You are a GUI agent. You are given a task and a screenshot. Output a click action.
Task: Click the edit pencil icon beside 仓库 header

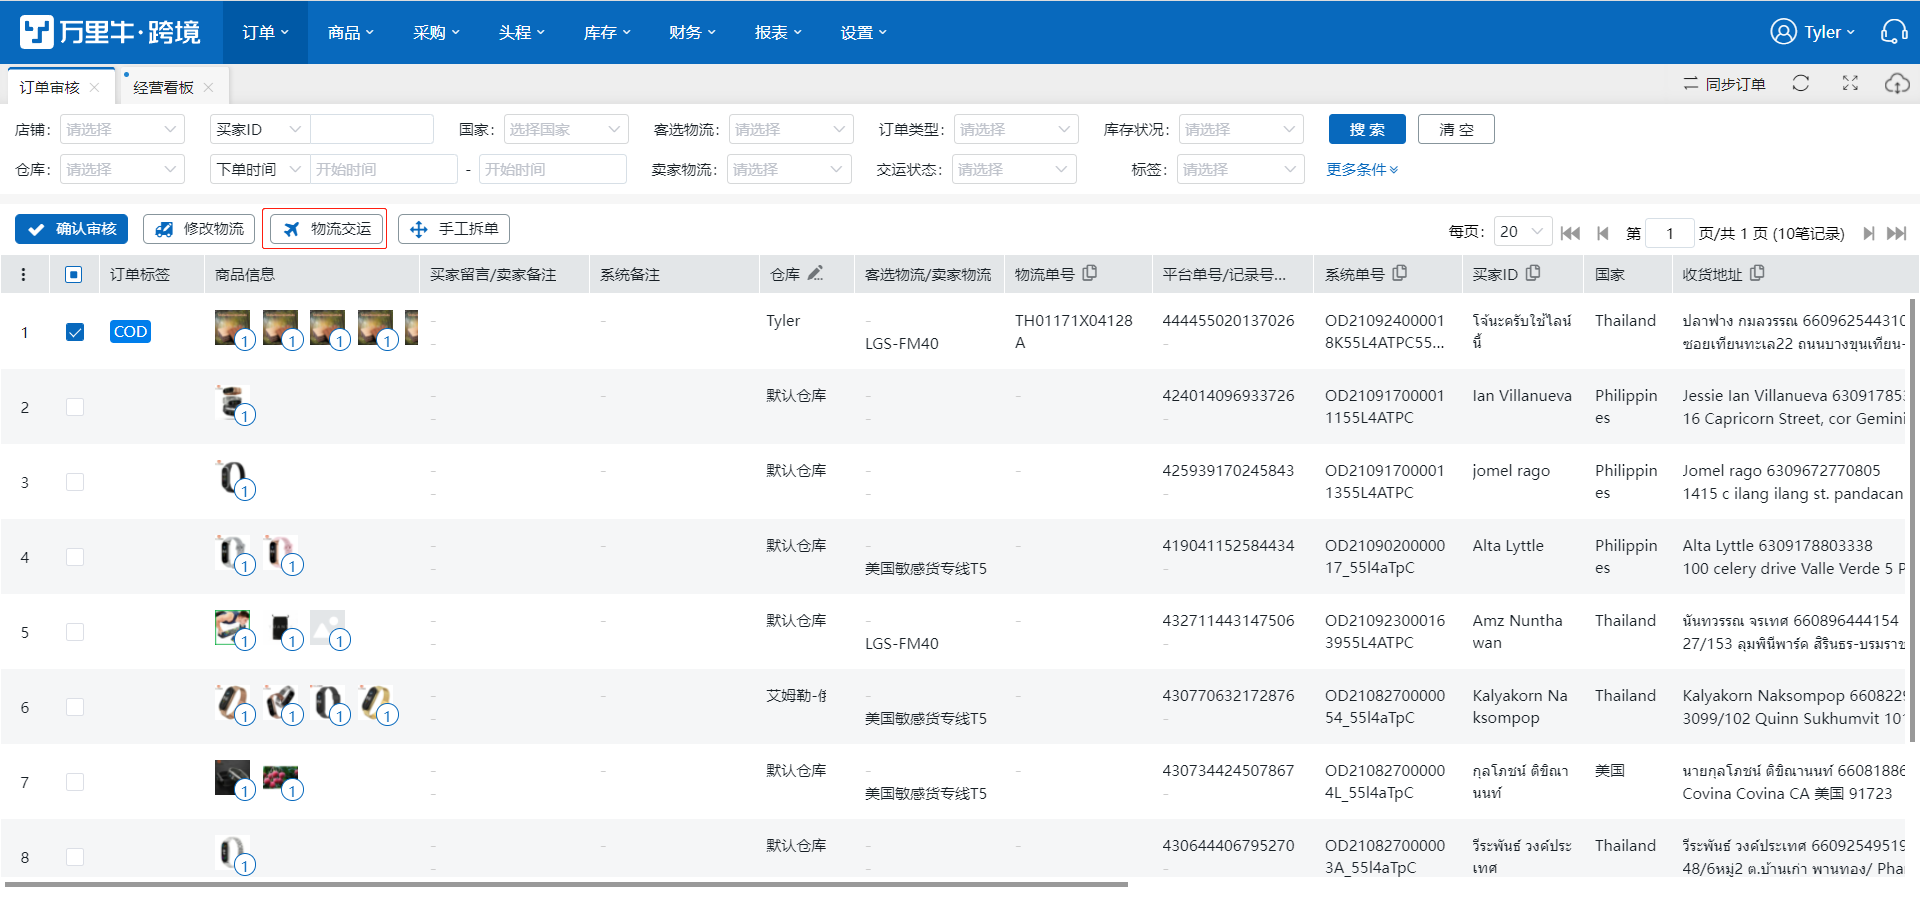(815, 273)
